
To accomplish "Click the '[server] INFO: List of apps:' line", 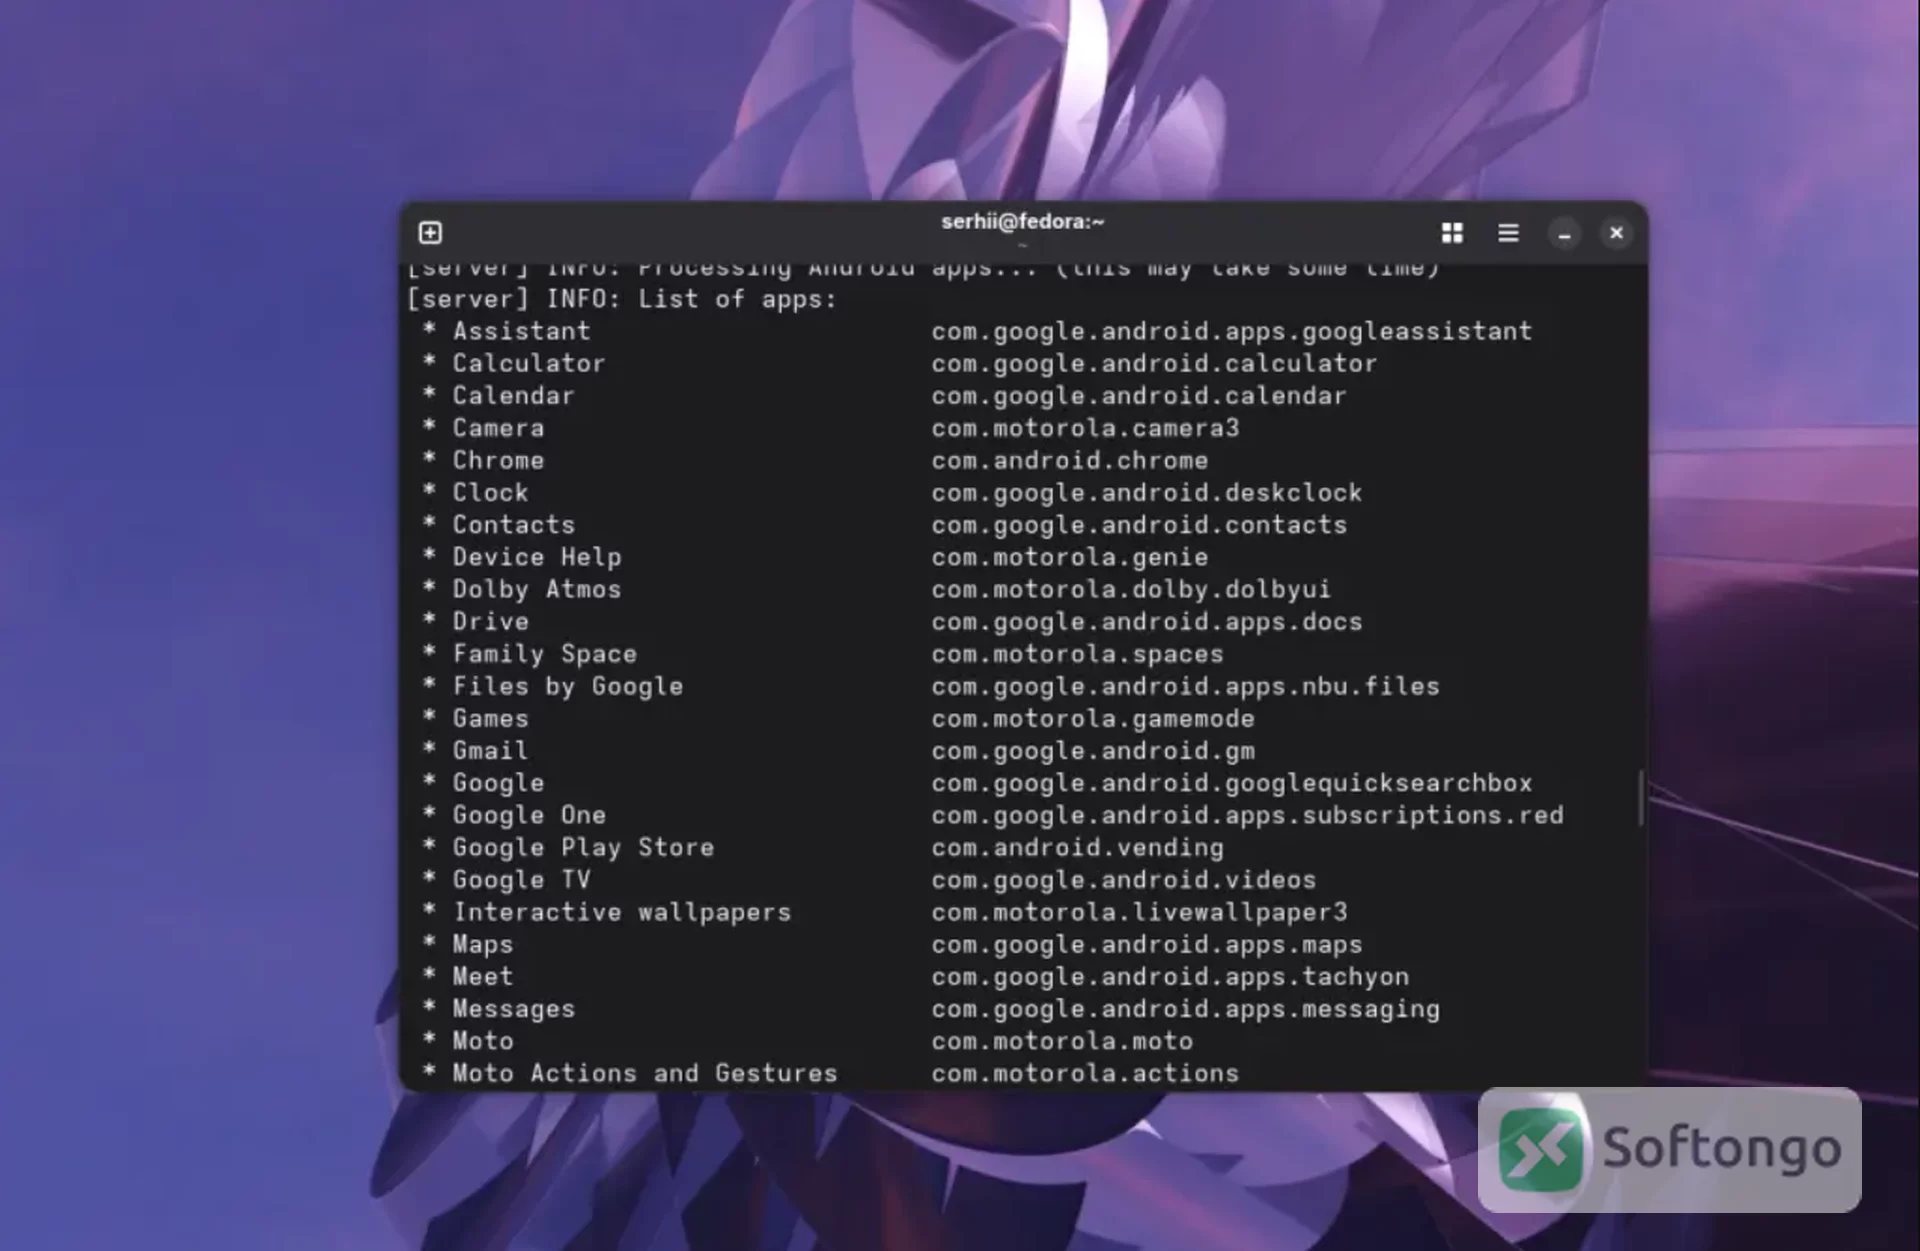I will pos(621,299).
